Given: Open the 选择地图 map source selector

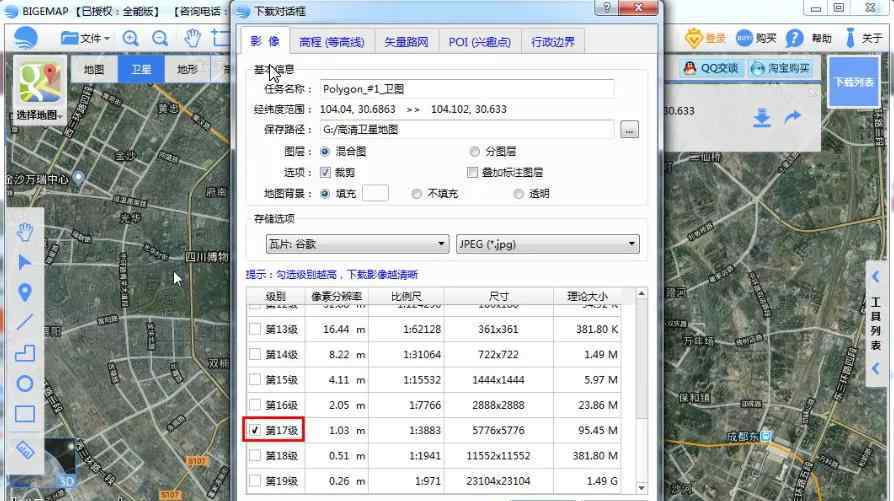Looking at the screenshot, I should point(38,89).
